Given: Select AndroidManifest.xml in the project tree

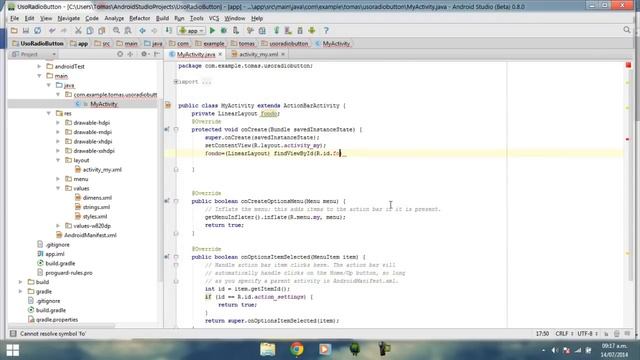Looking at the screenshot, I should point(86,235).
